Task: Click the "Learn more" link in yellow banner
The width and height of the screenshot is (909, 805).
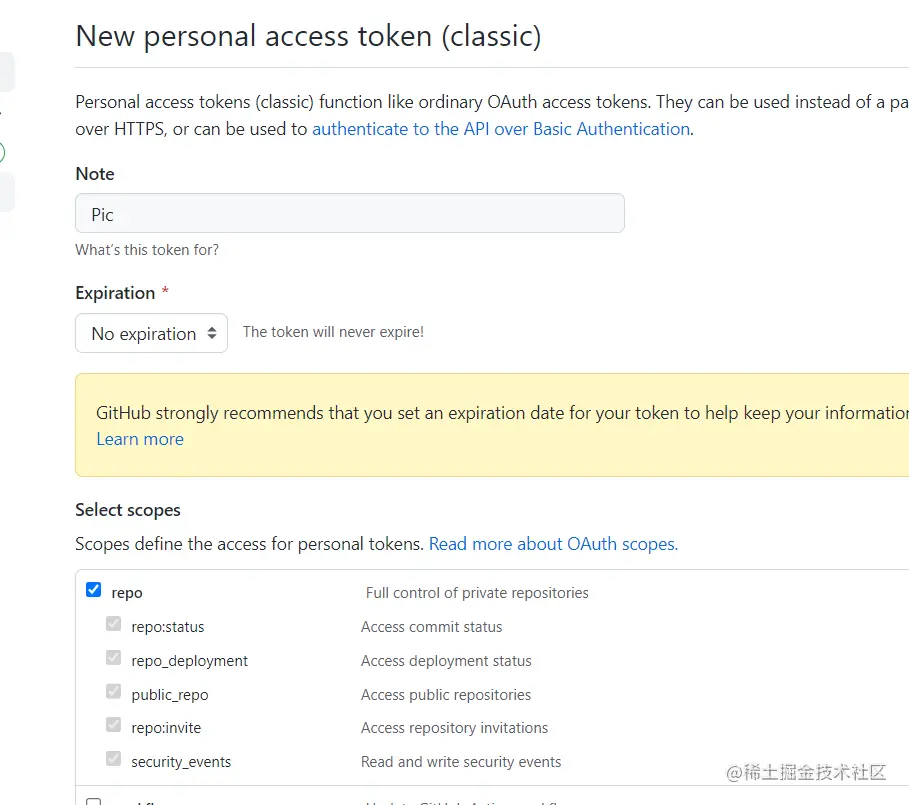Action: click(140, 439)
